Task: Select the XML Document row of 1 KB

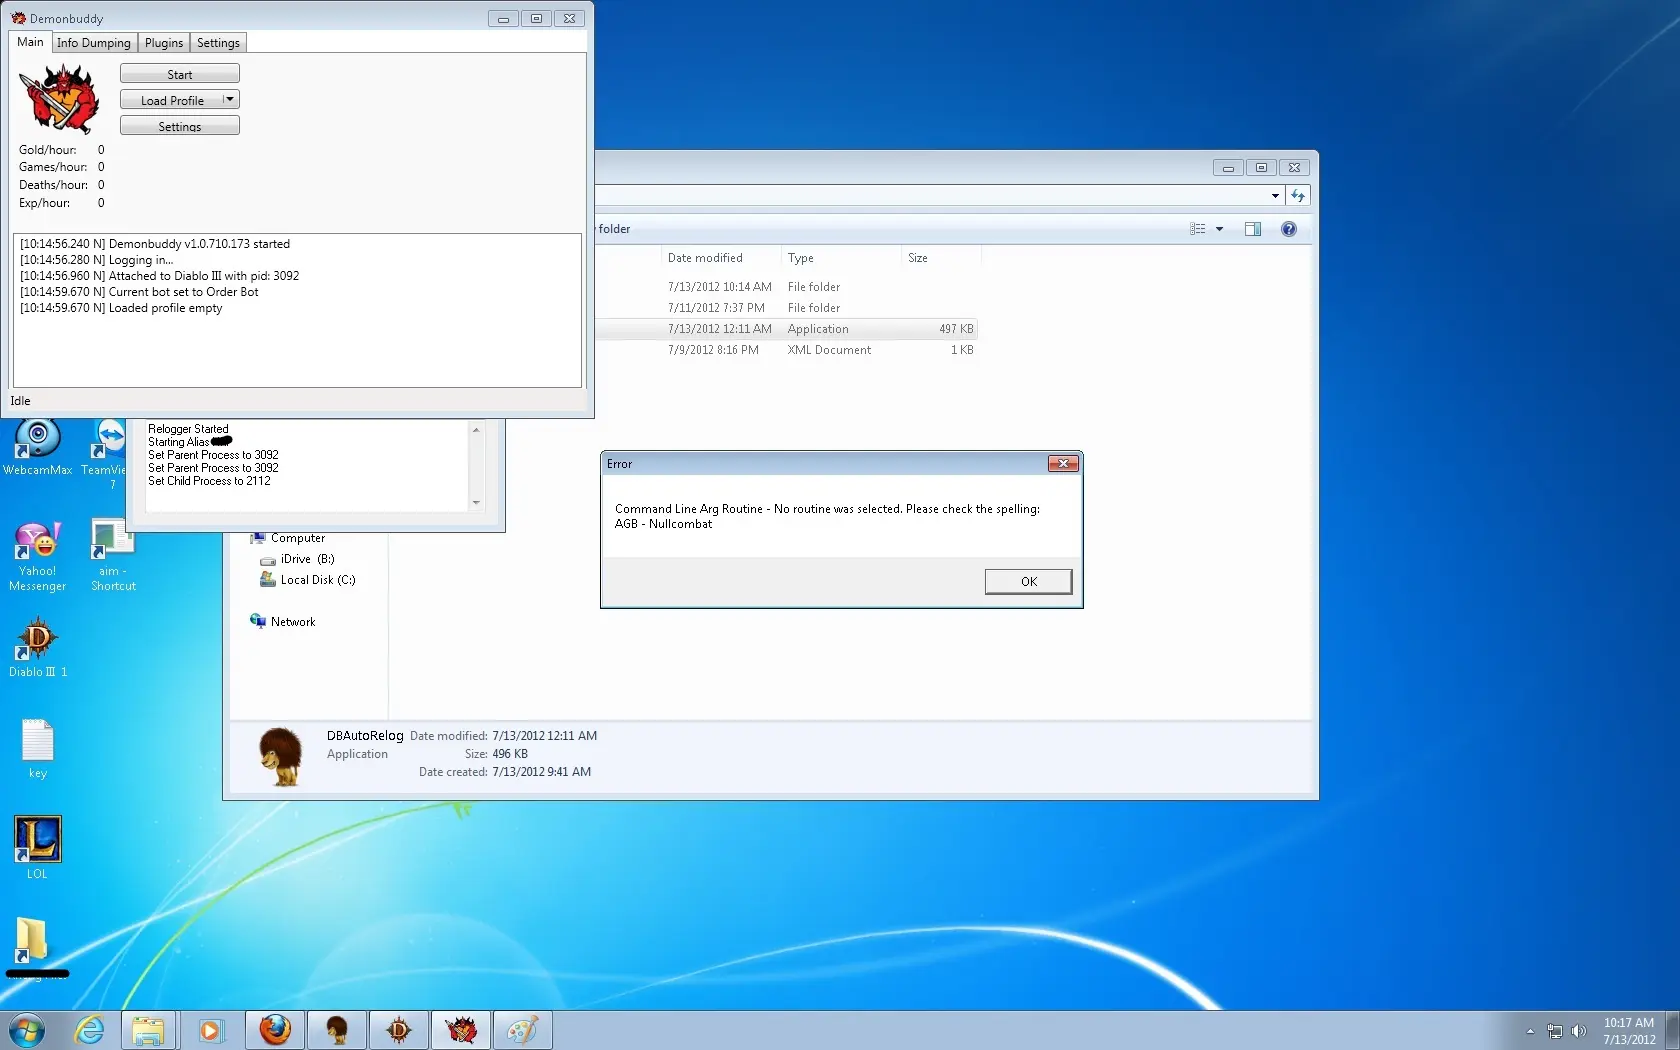Action: pos(786,350)
